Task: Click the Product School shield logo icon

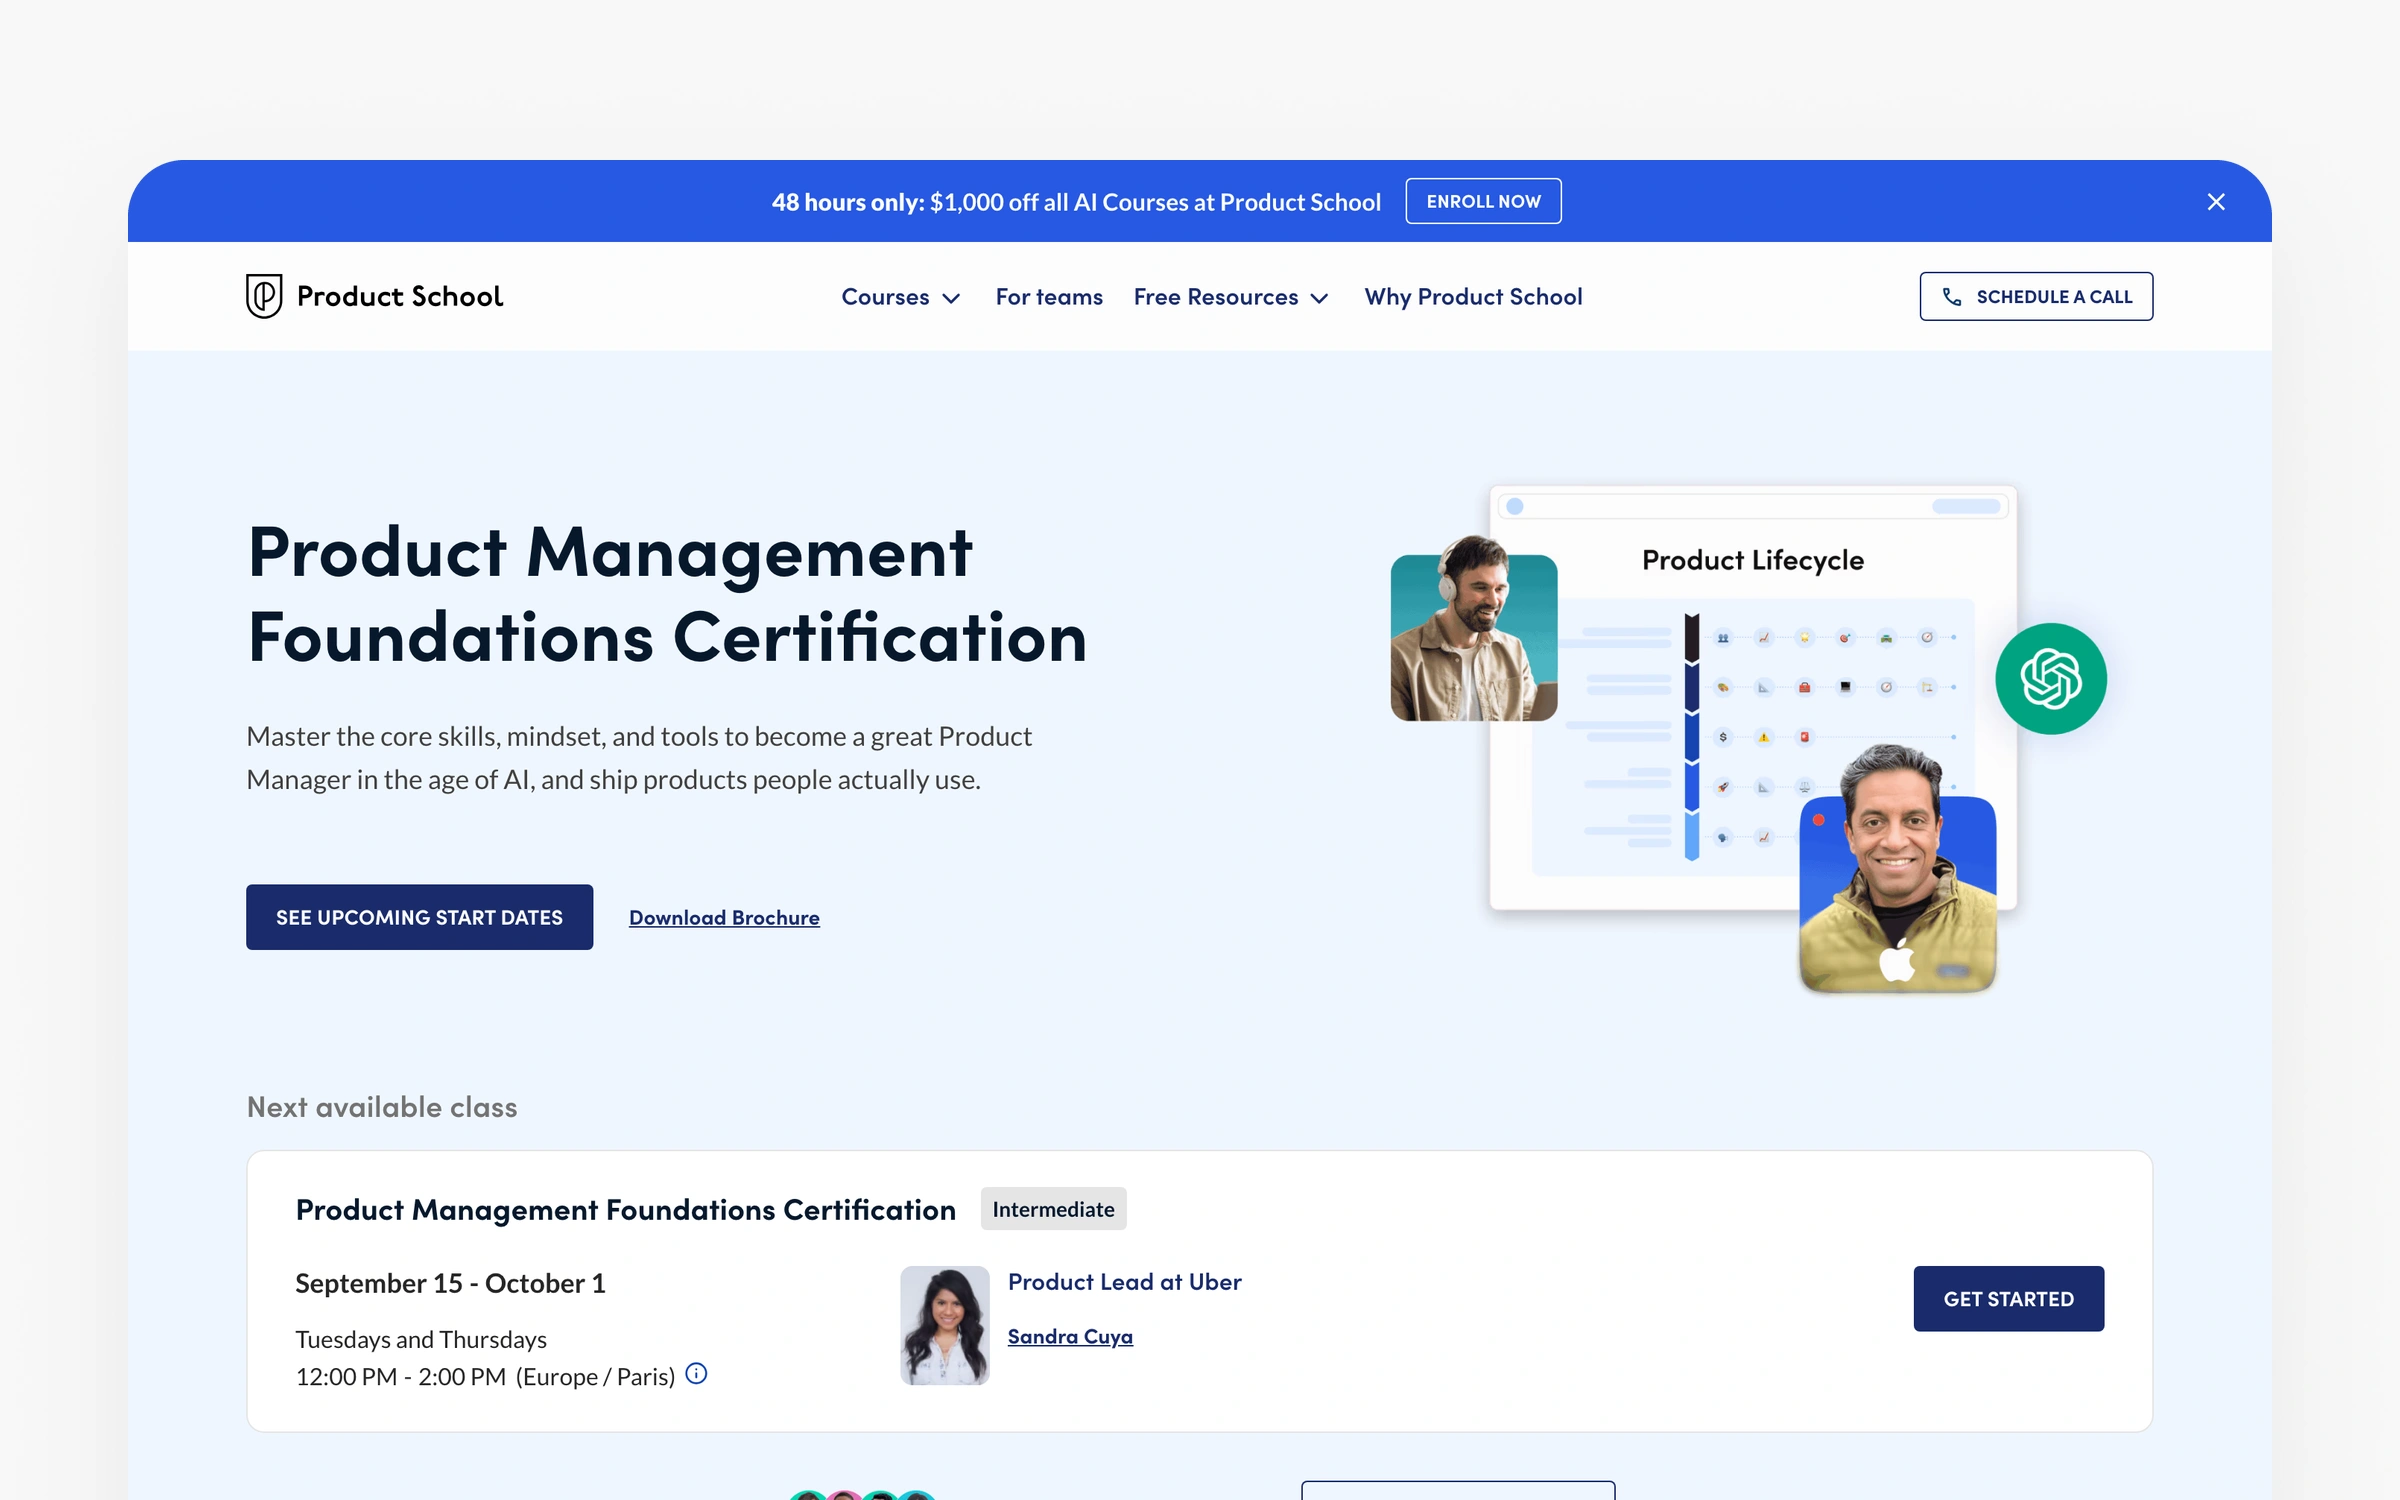Action: click(x=264, y=296)
